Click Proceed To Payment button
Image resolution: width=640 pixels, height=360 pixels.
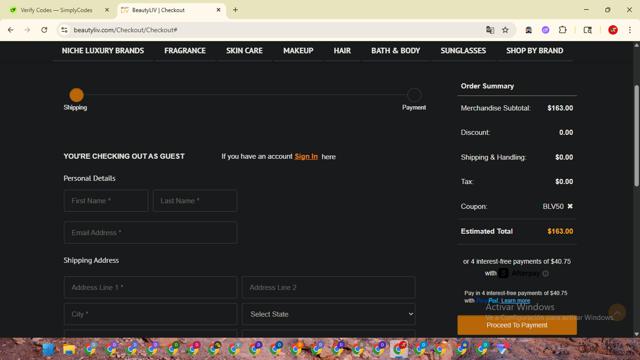[x=517, y=325]
